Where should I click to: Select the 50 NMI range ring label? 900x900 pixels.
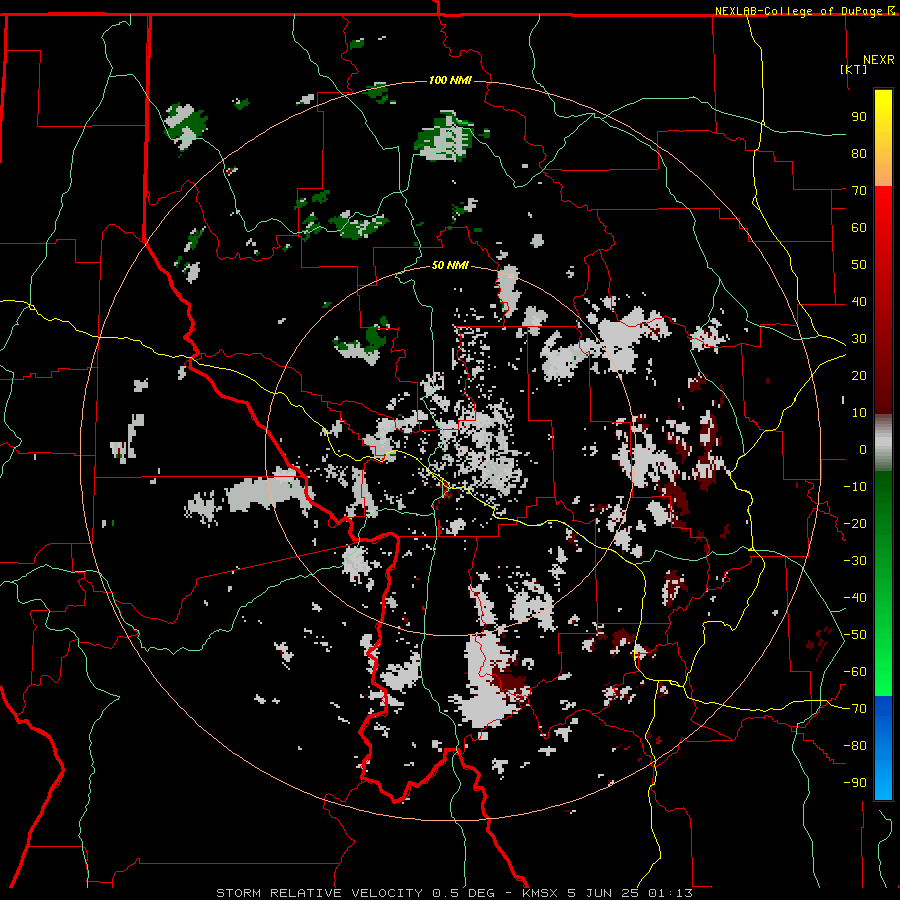click(x=450, y=265)
